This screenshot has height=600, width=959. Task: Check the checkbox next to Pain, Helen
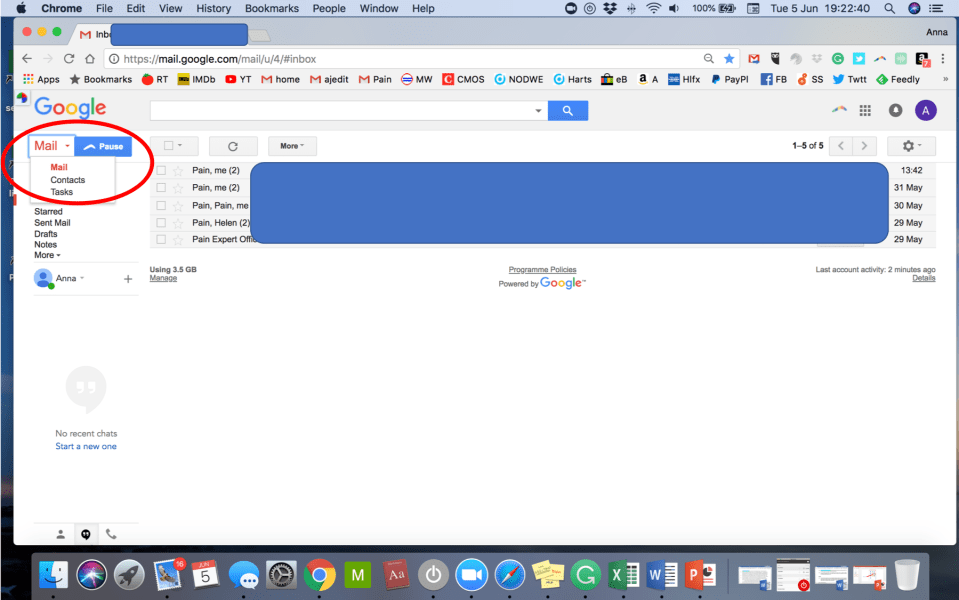click(160, 222)
